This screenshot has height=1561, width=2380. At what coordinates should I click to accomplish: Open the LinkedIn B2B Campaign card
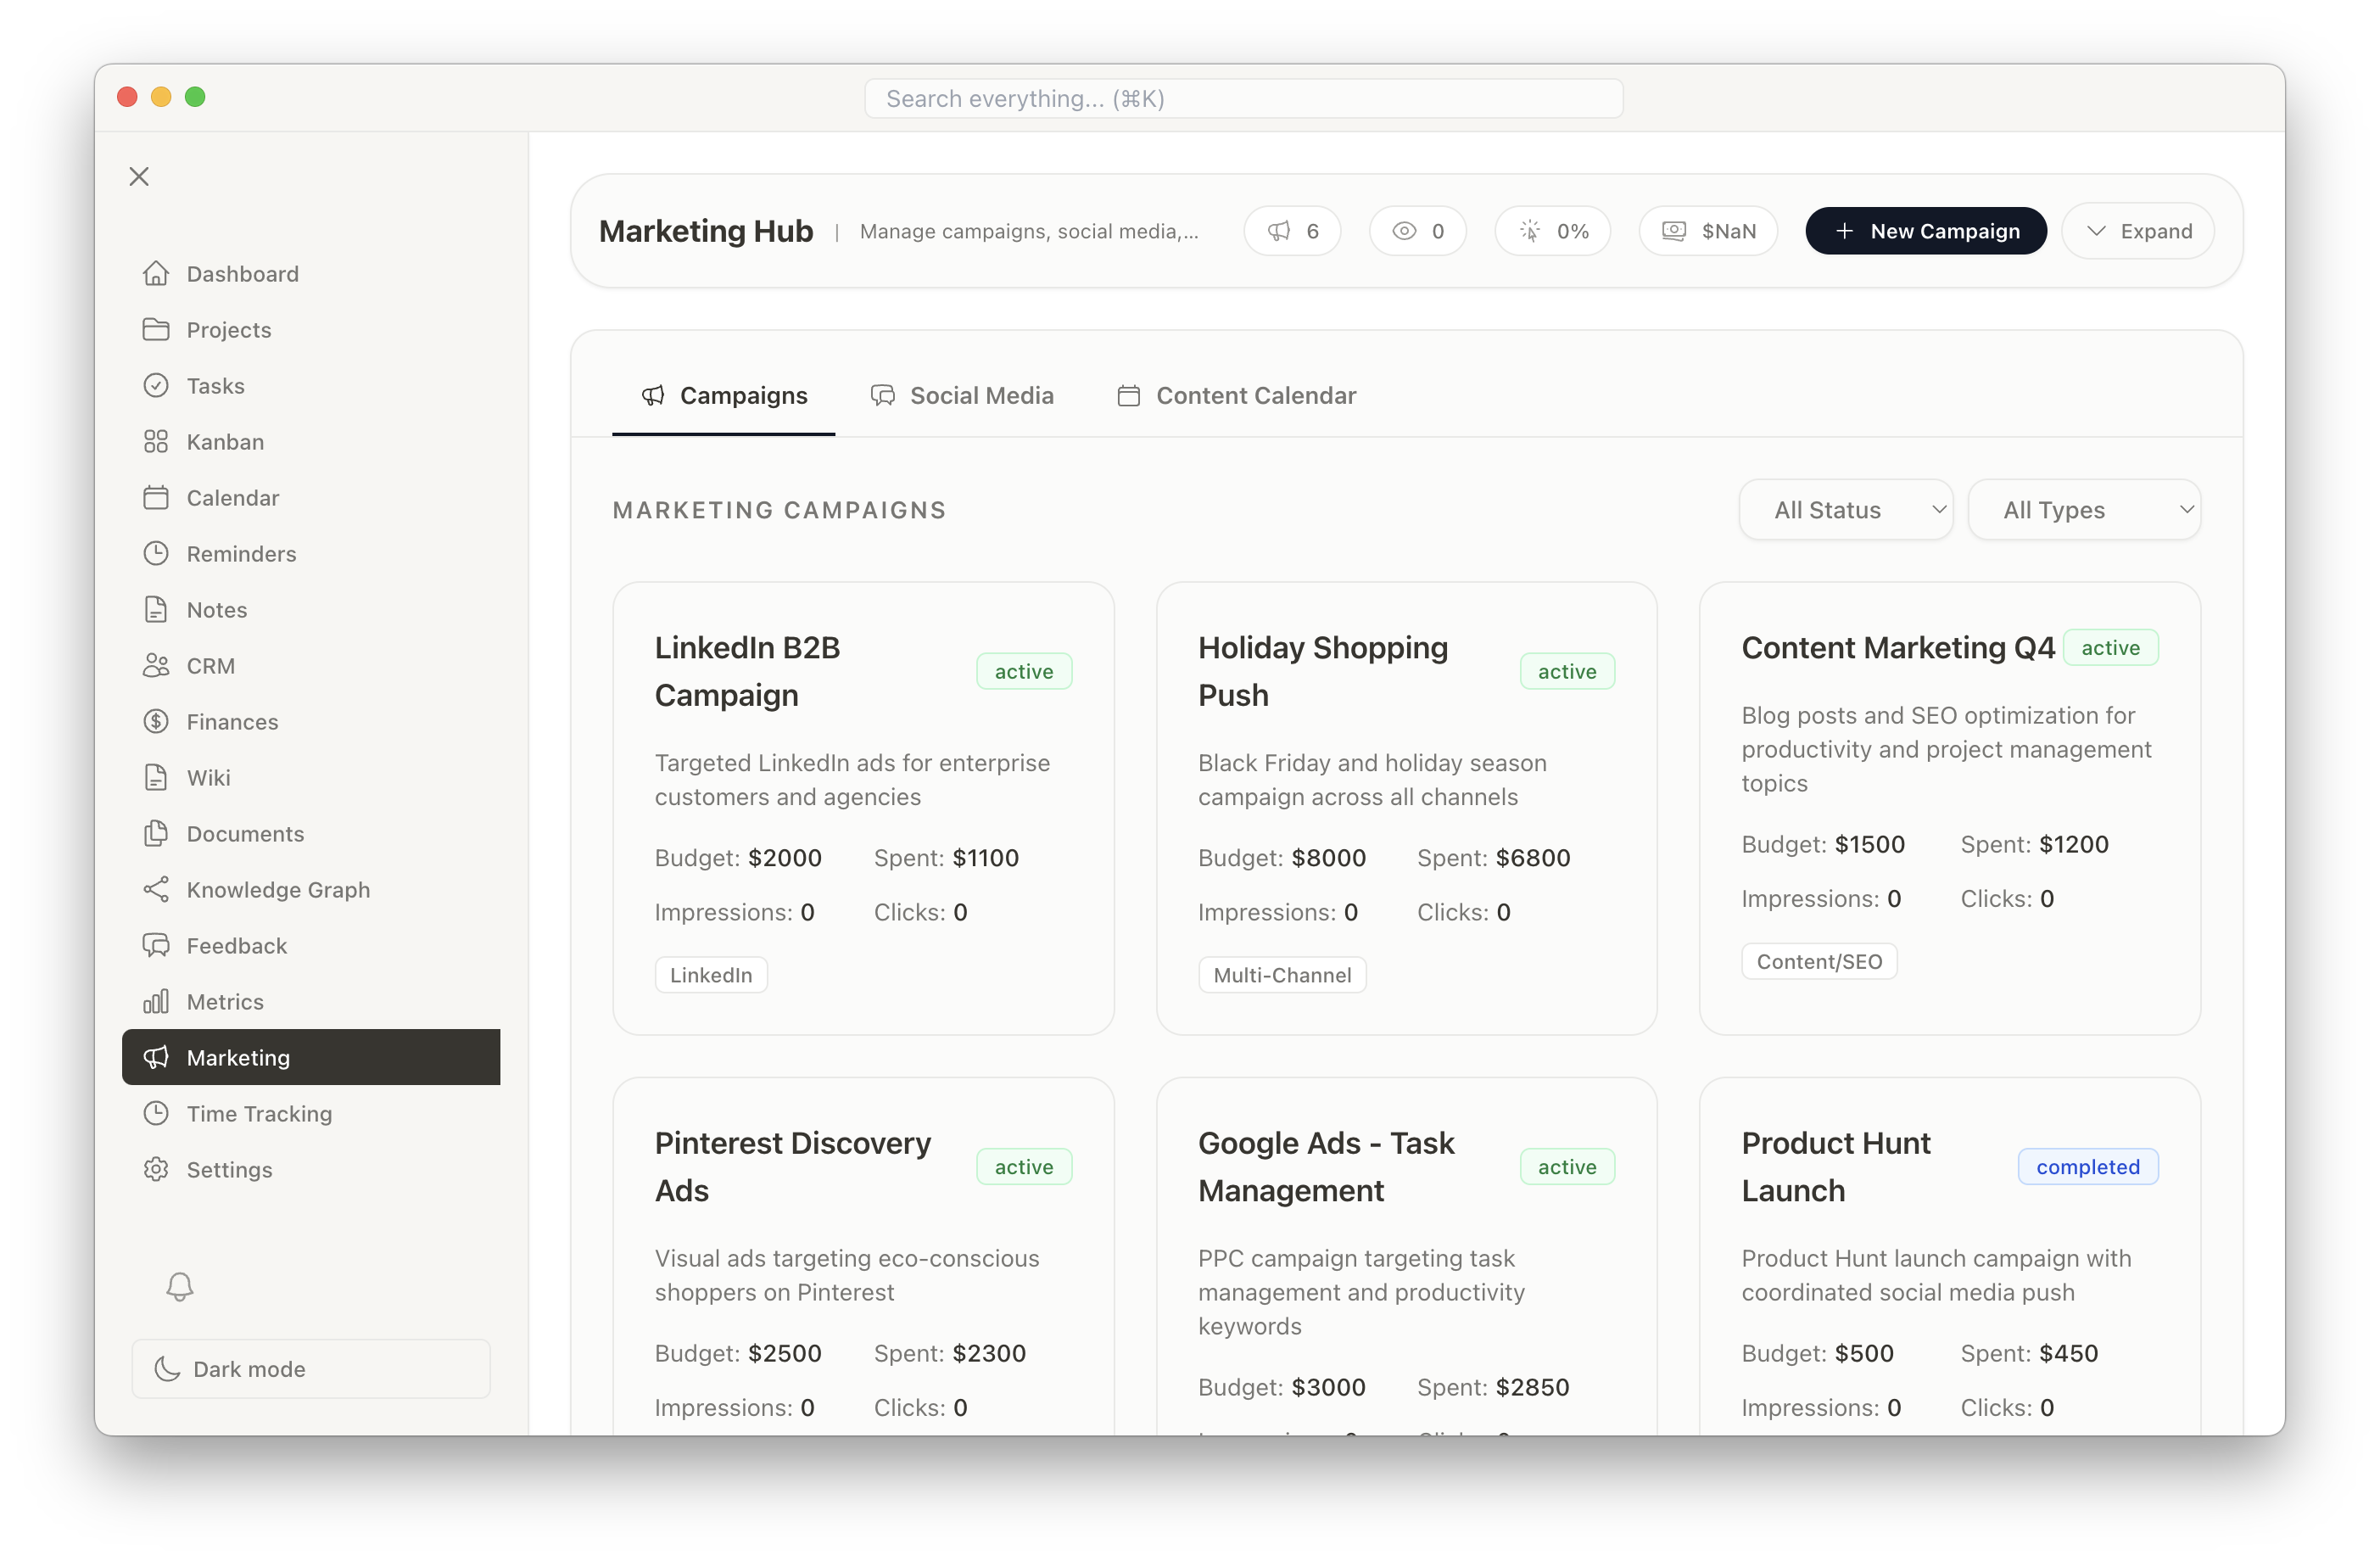[x=863, y=808]
